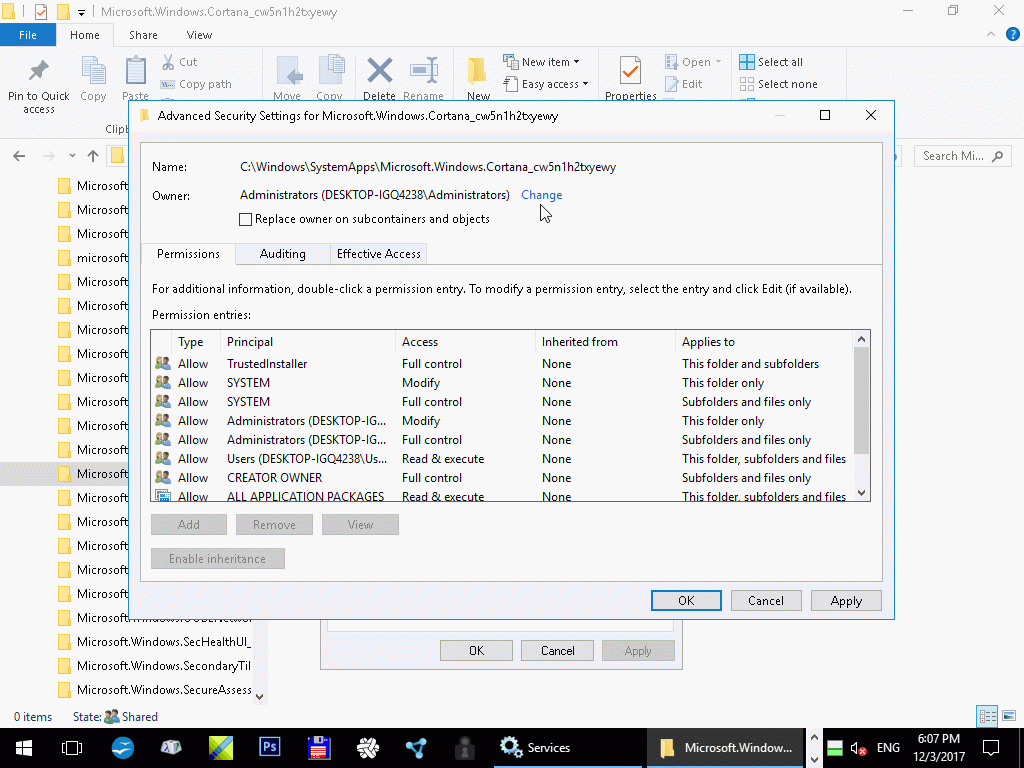Open the recent locations dropdown arrow
1024x768 pixels.
pyautogui.click(x=72, y=156)
